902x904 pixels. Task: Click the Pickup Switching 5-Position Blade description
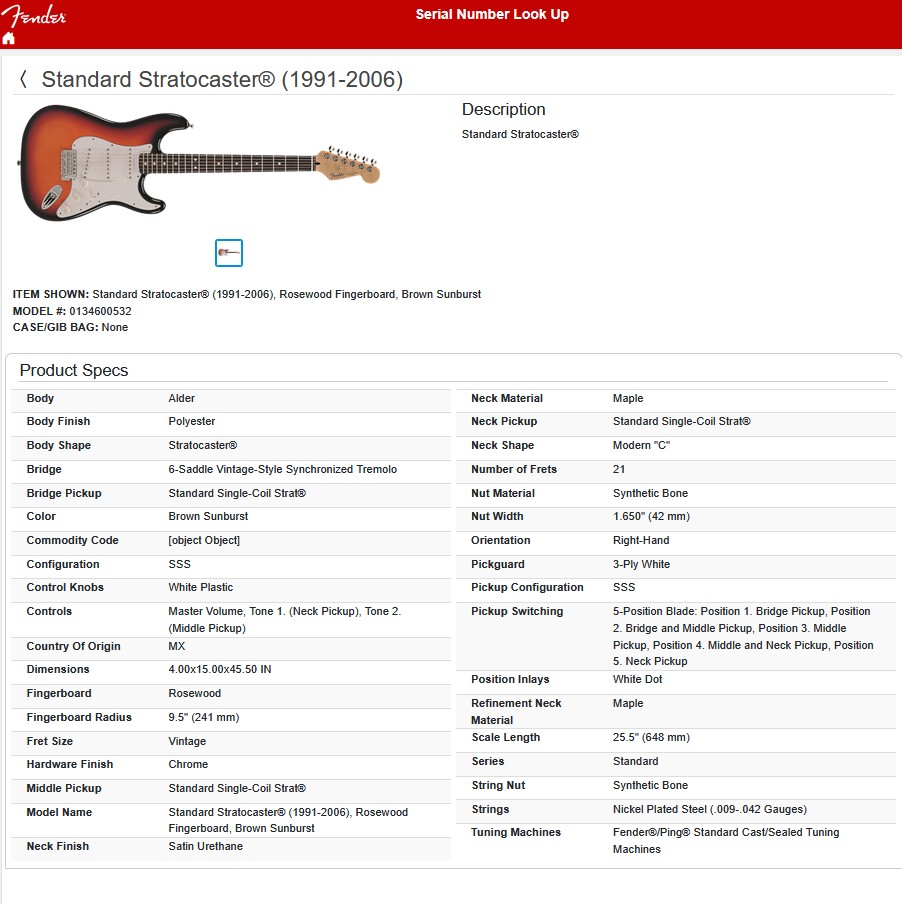743,636
